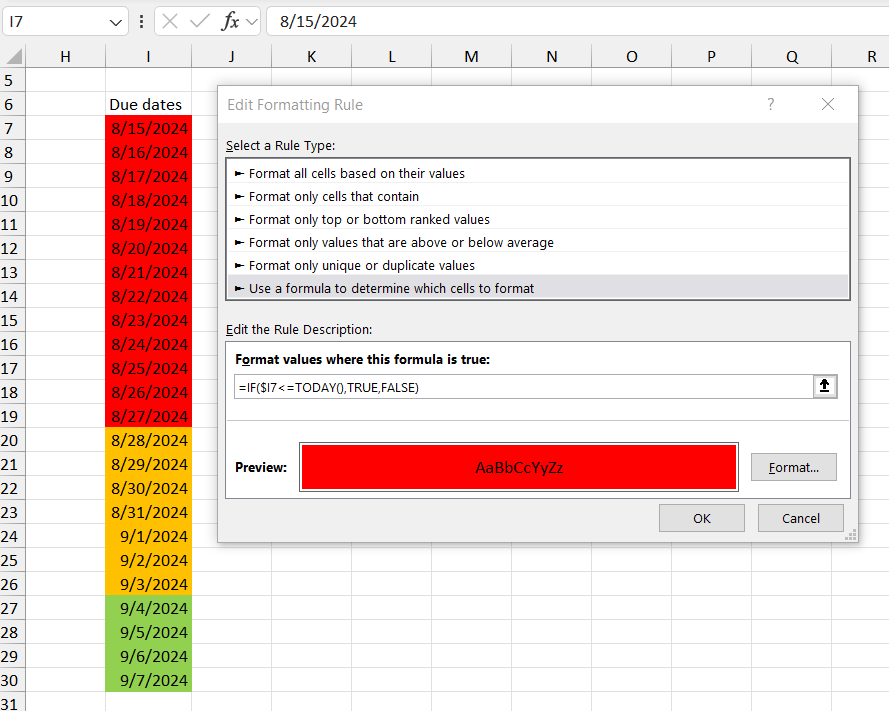Select row 20 header
Screen dimensions: 889x711
[12, 440]
